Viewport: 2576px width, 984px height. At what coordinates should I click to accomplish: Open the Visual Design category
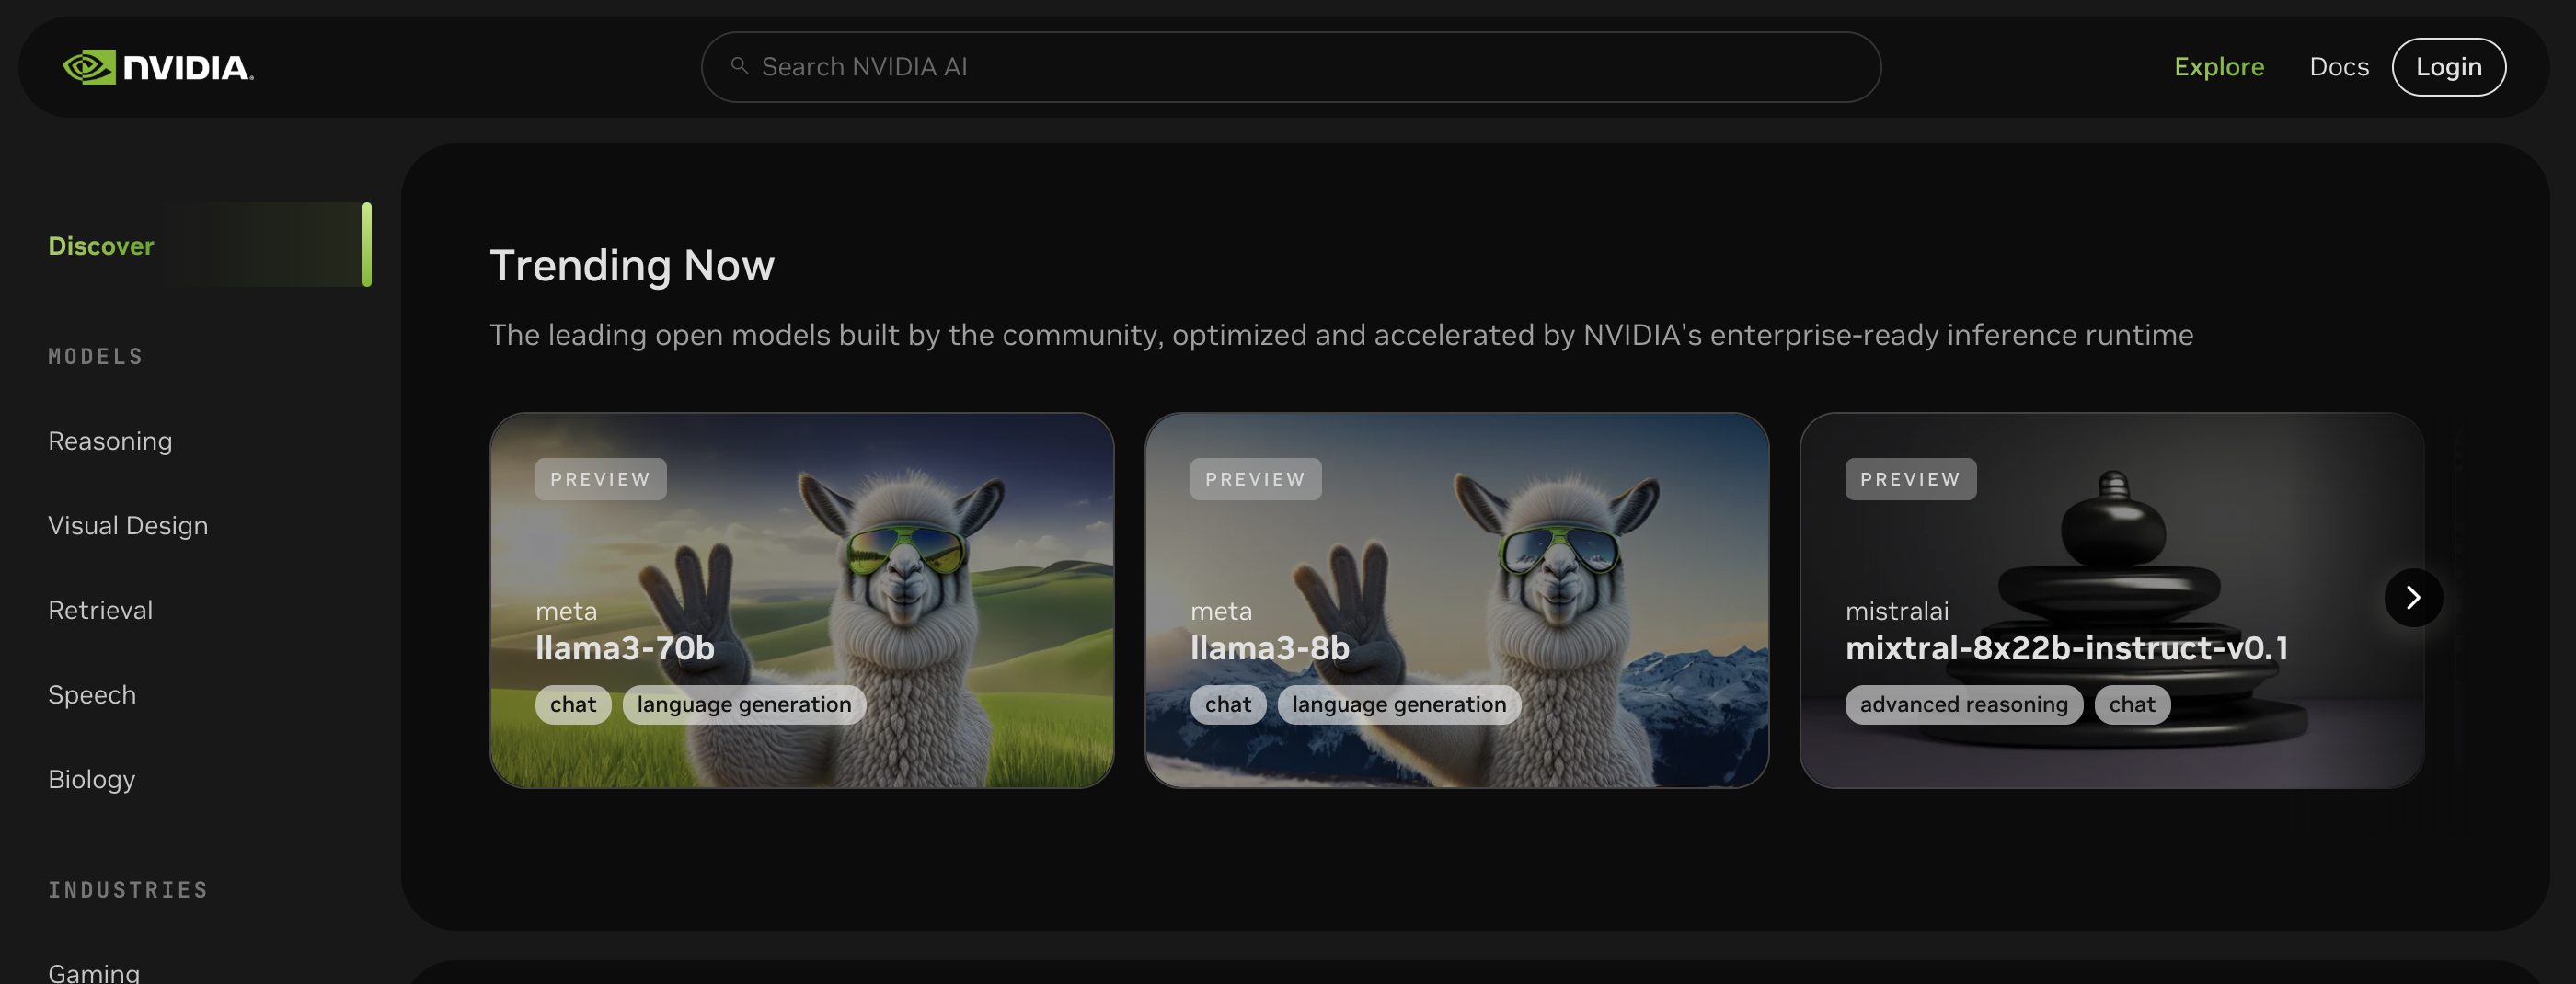tap(128, 525)
